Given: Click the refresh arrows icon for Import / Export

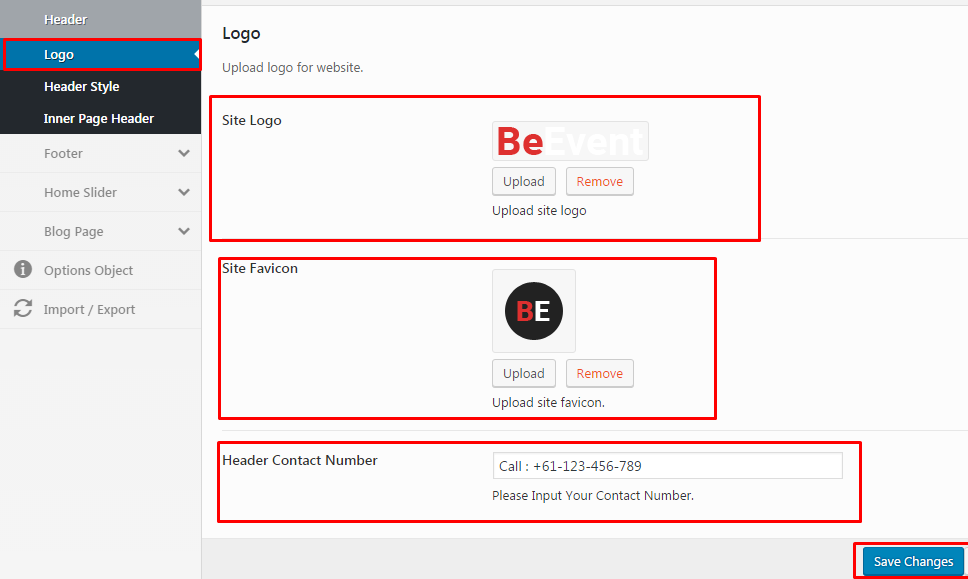Looking at the screenshot, I should click(x=22, y=309).
